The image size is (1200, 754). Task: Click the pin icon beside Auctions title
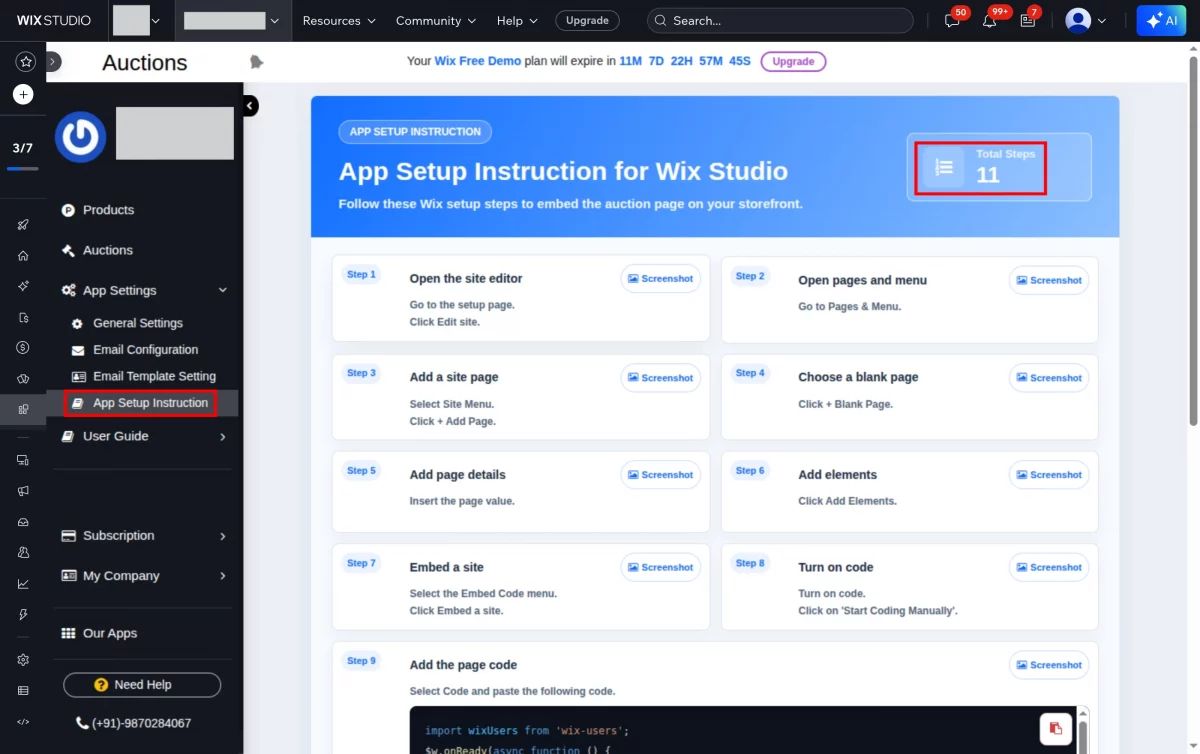256,62
